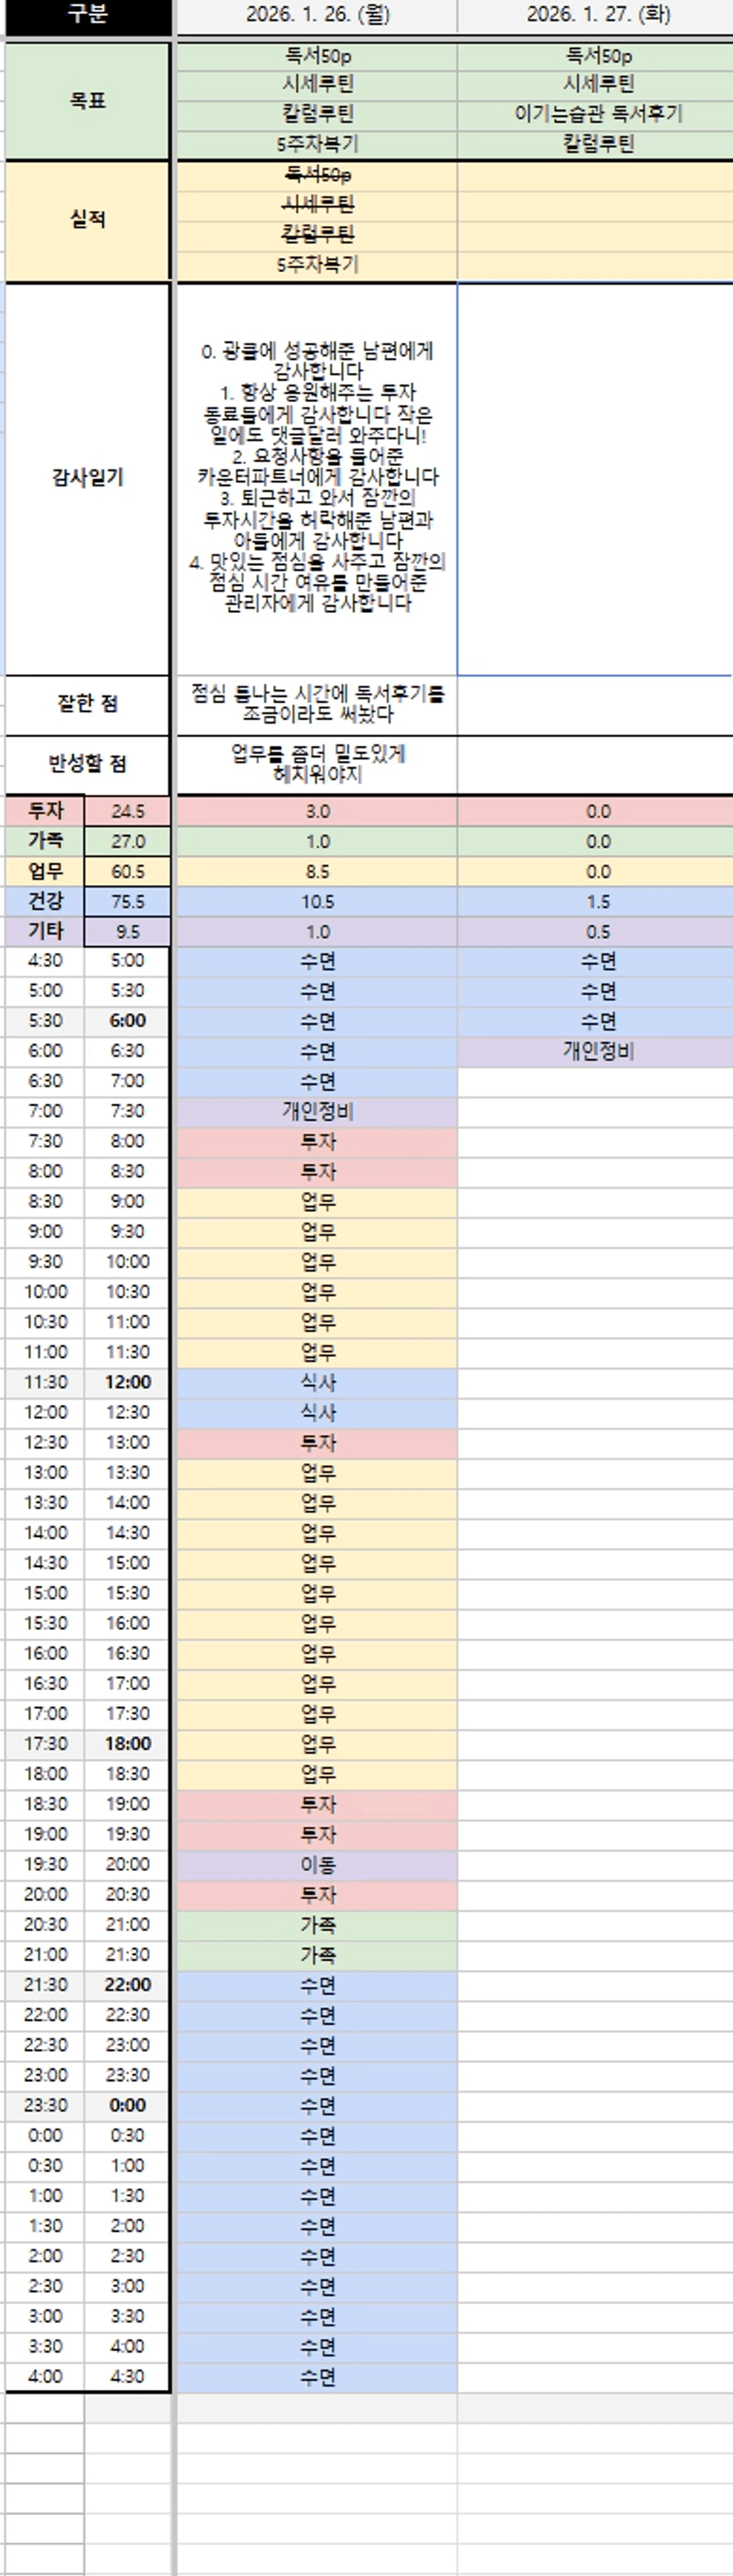733x2576 pixels.
Task: Select Monday's 건강 hours cell 10.5
Action: [x=317, y=902]
